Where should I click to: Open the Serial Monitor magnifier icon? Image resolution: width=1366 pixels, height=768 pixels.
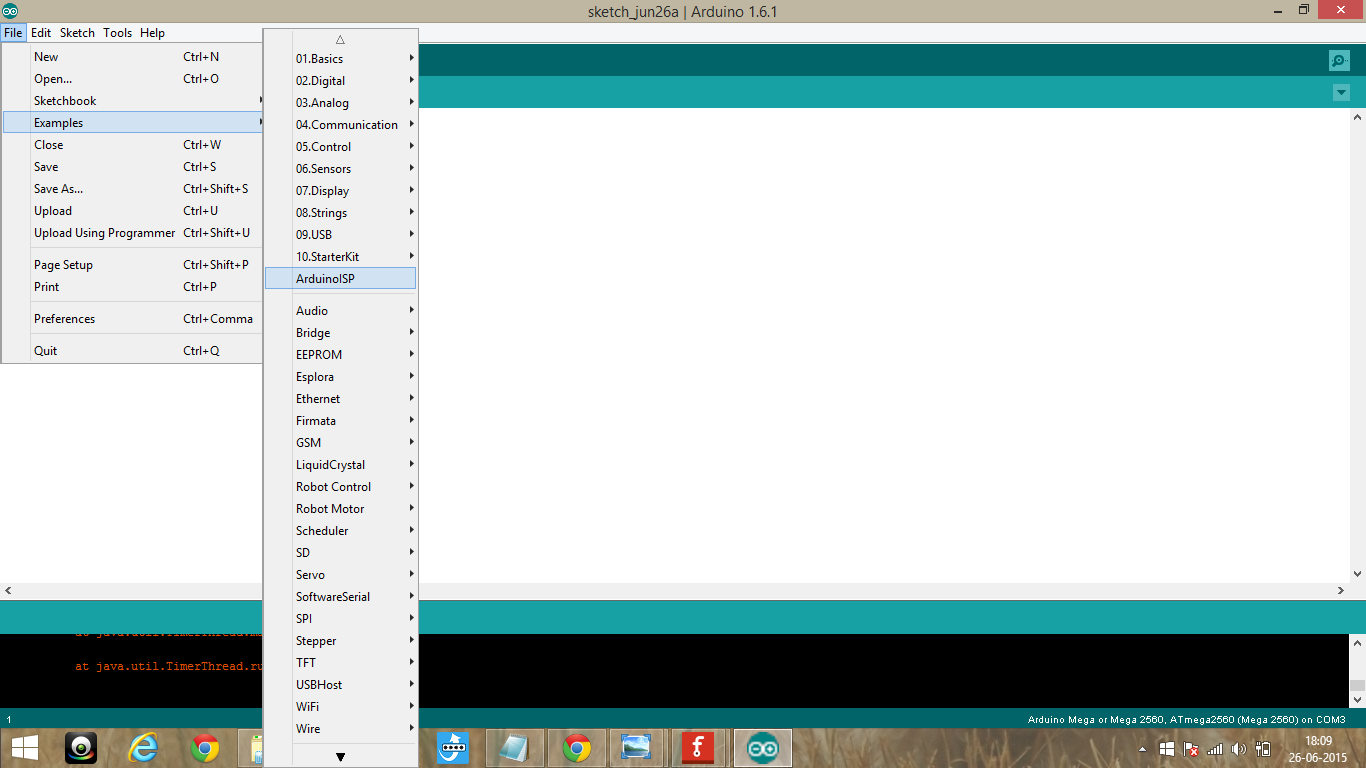pyautogui.click(x=1339, y=60)
